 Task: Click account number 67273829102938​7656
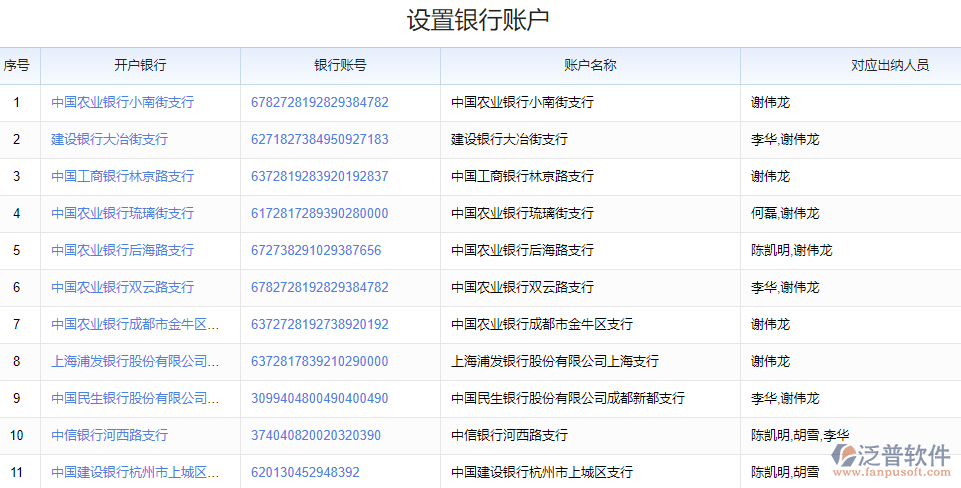point(316,250)
